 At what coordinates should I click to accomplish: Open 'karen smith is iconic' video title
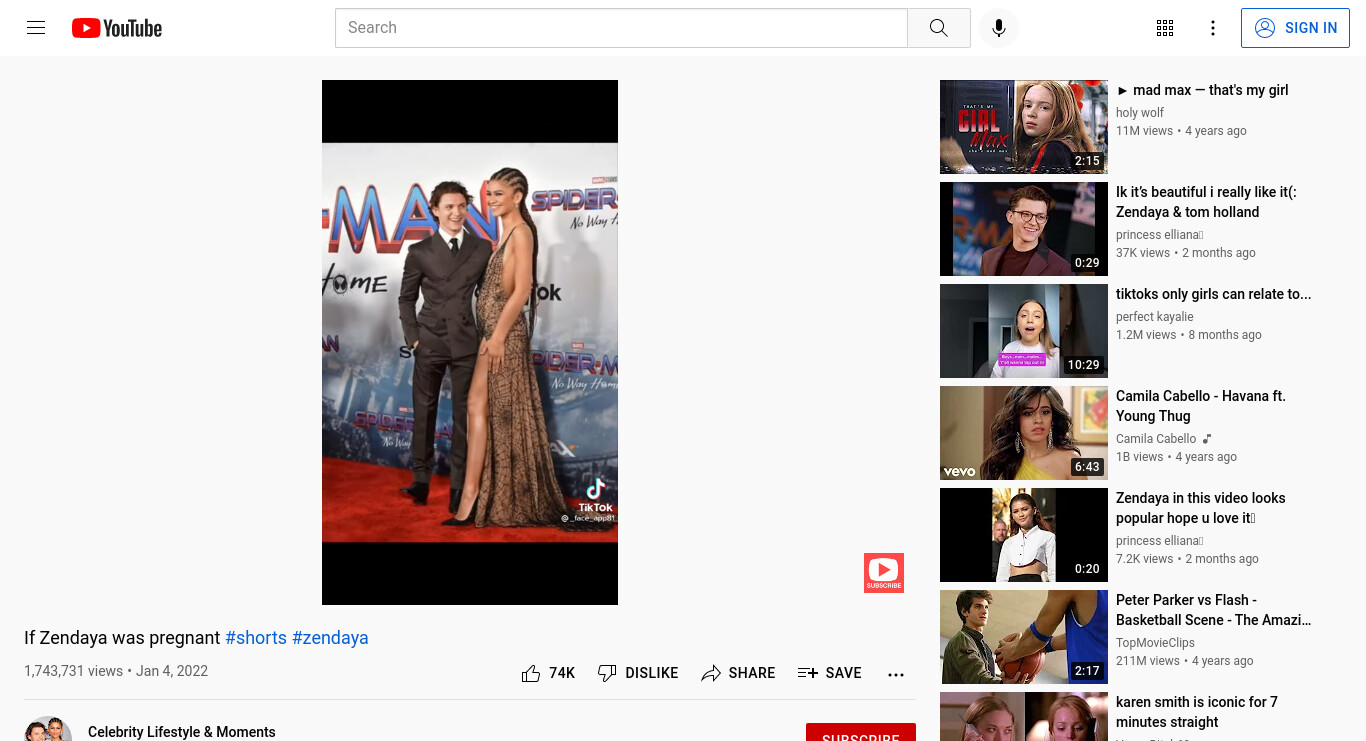(x=1197, y=712)
